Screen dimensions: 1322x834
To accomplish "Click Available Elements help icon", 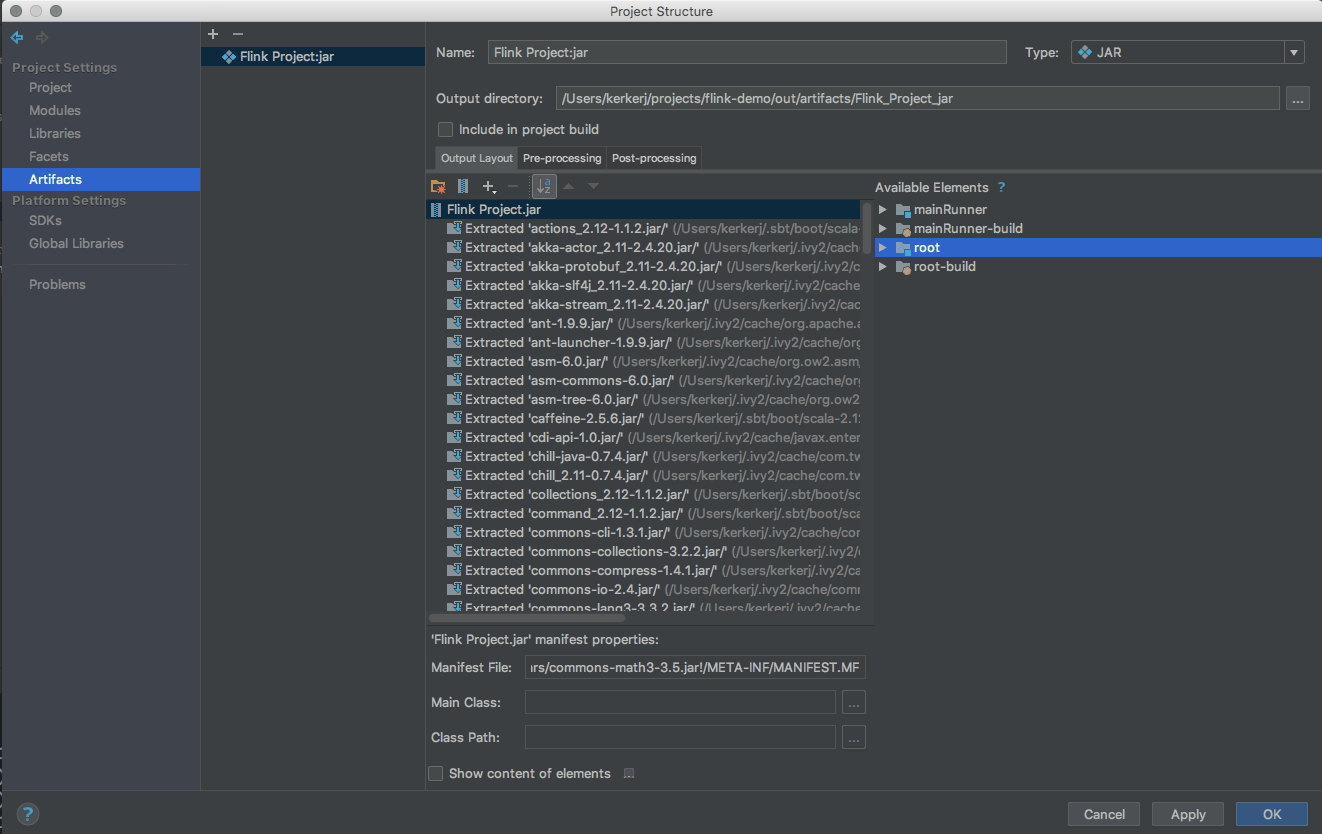I will [x=1001, y=187].
